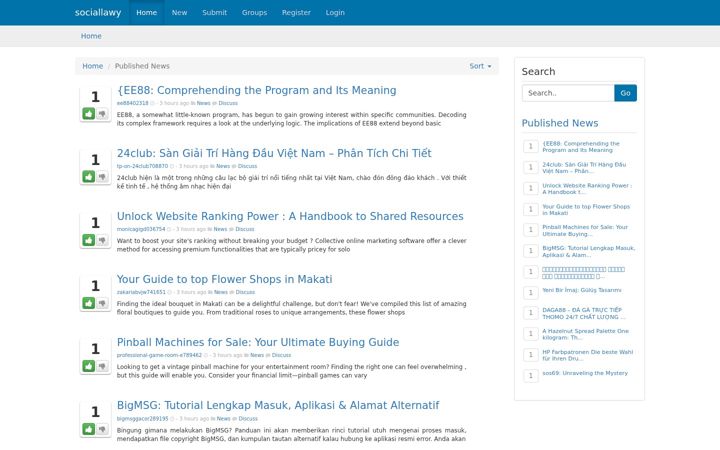The height and width of the screenshot is (450, 720).
Task: Open Pinball Machines for Sale article title
Action: [258, 342]
